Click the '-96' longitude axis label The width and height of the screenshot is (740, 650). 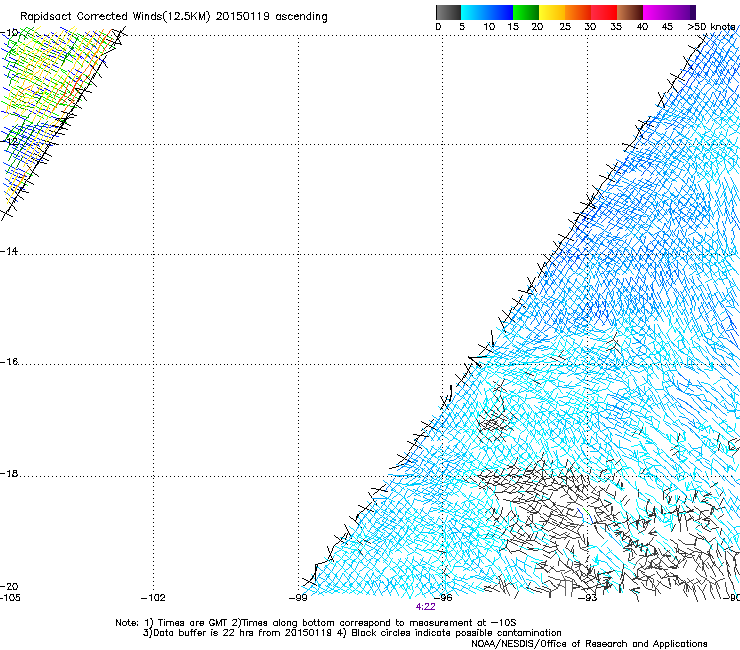443,598
